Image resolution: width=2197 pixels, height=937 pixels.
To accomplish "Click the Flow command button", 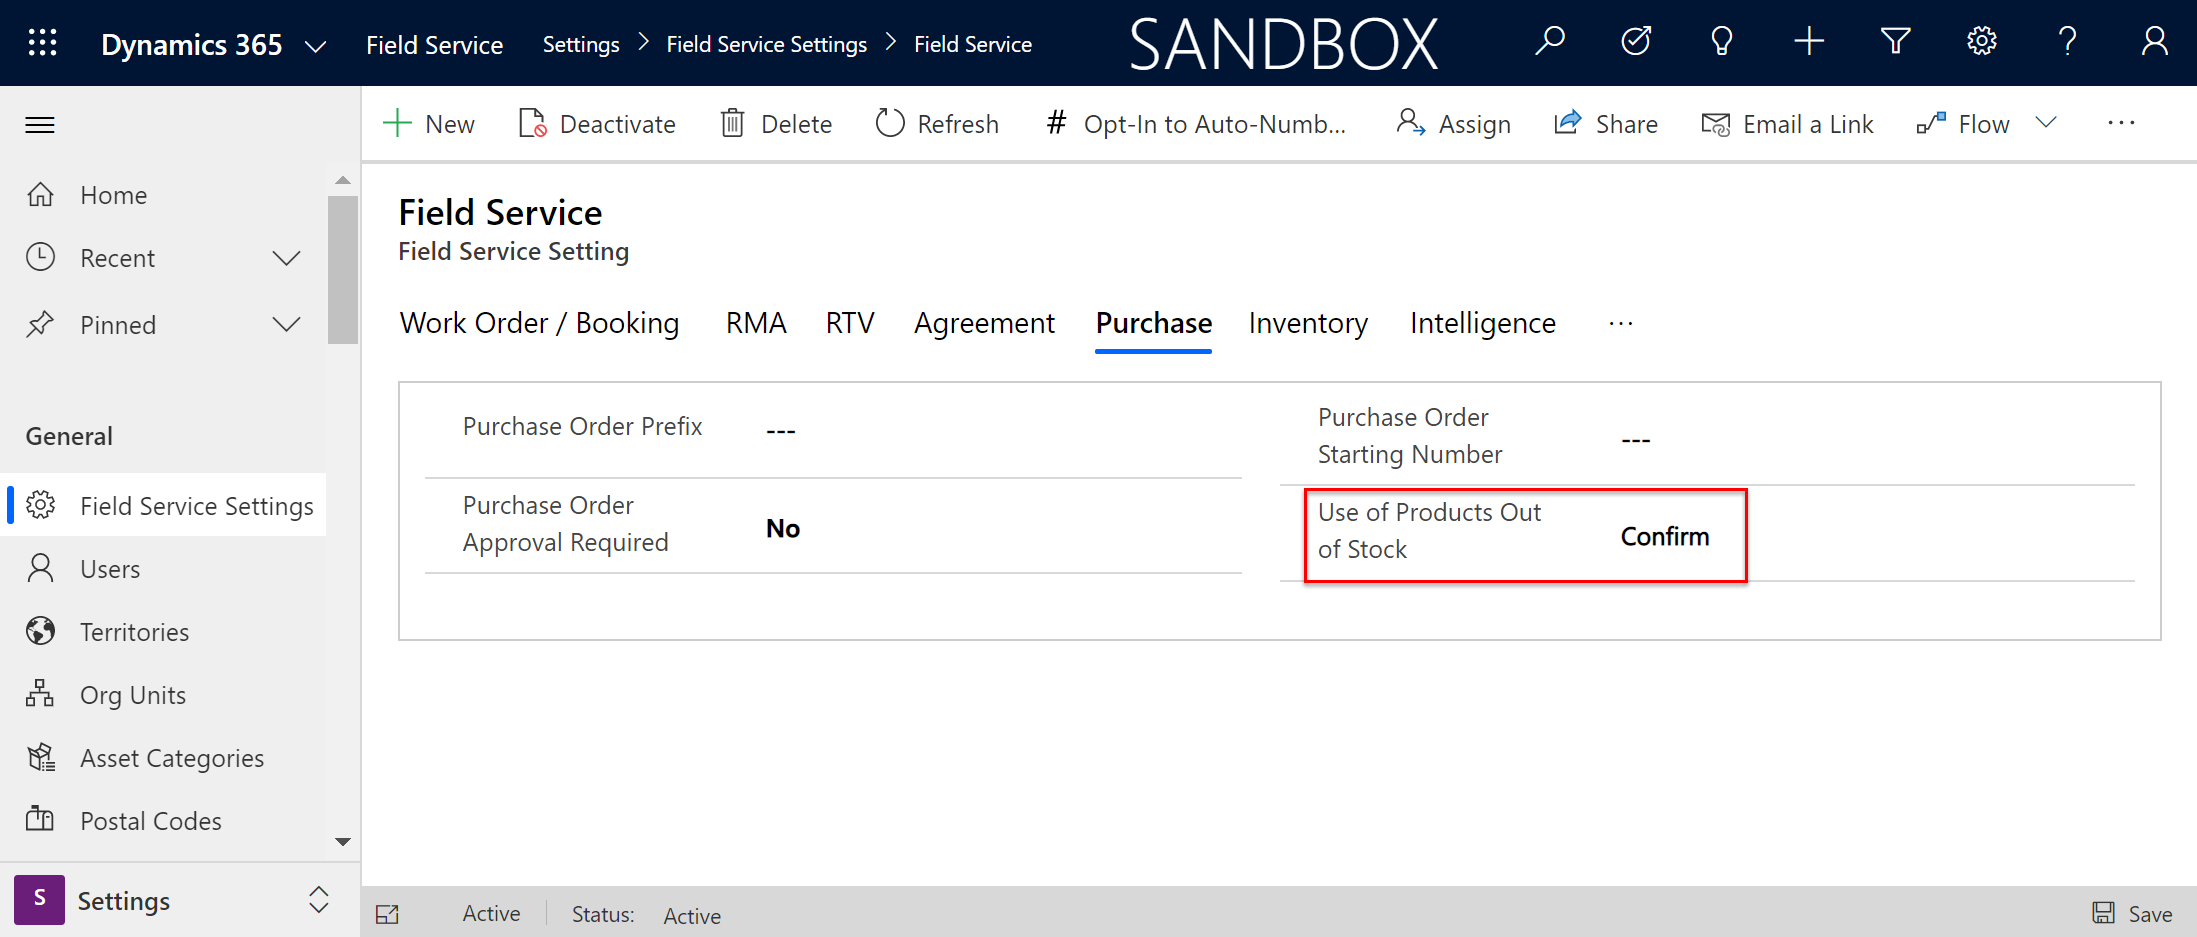I will (x=1963, y=124).
